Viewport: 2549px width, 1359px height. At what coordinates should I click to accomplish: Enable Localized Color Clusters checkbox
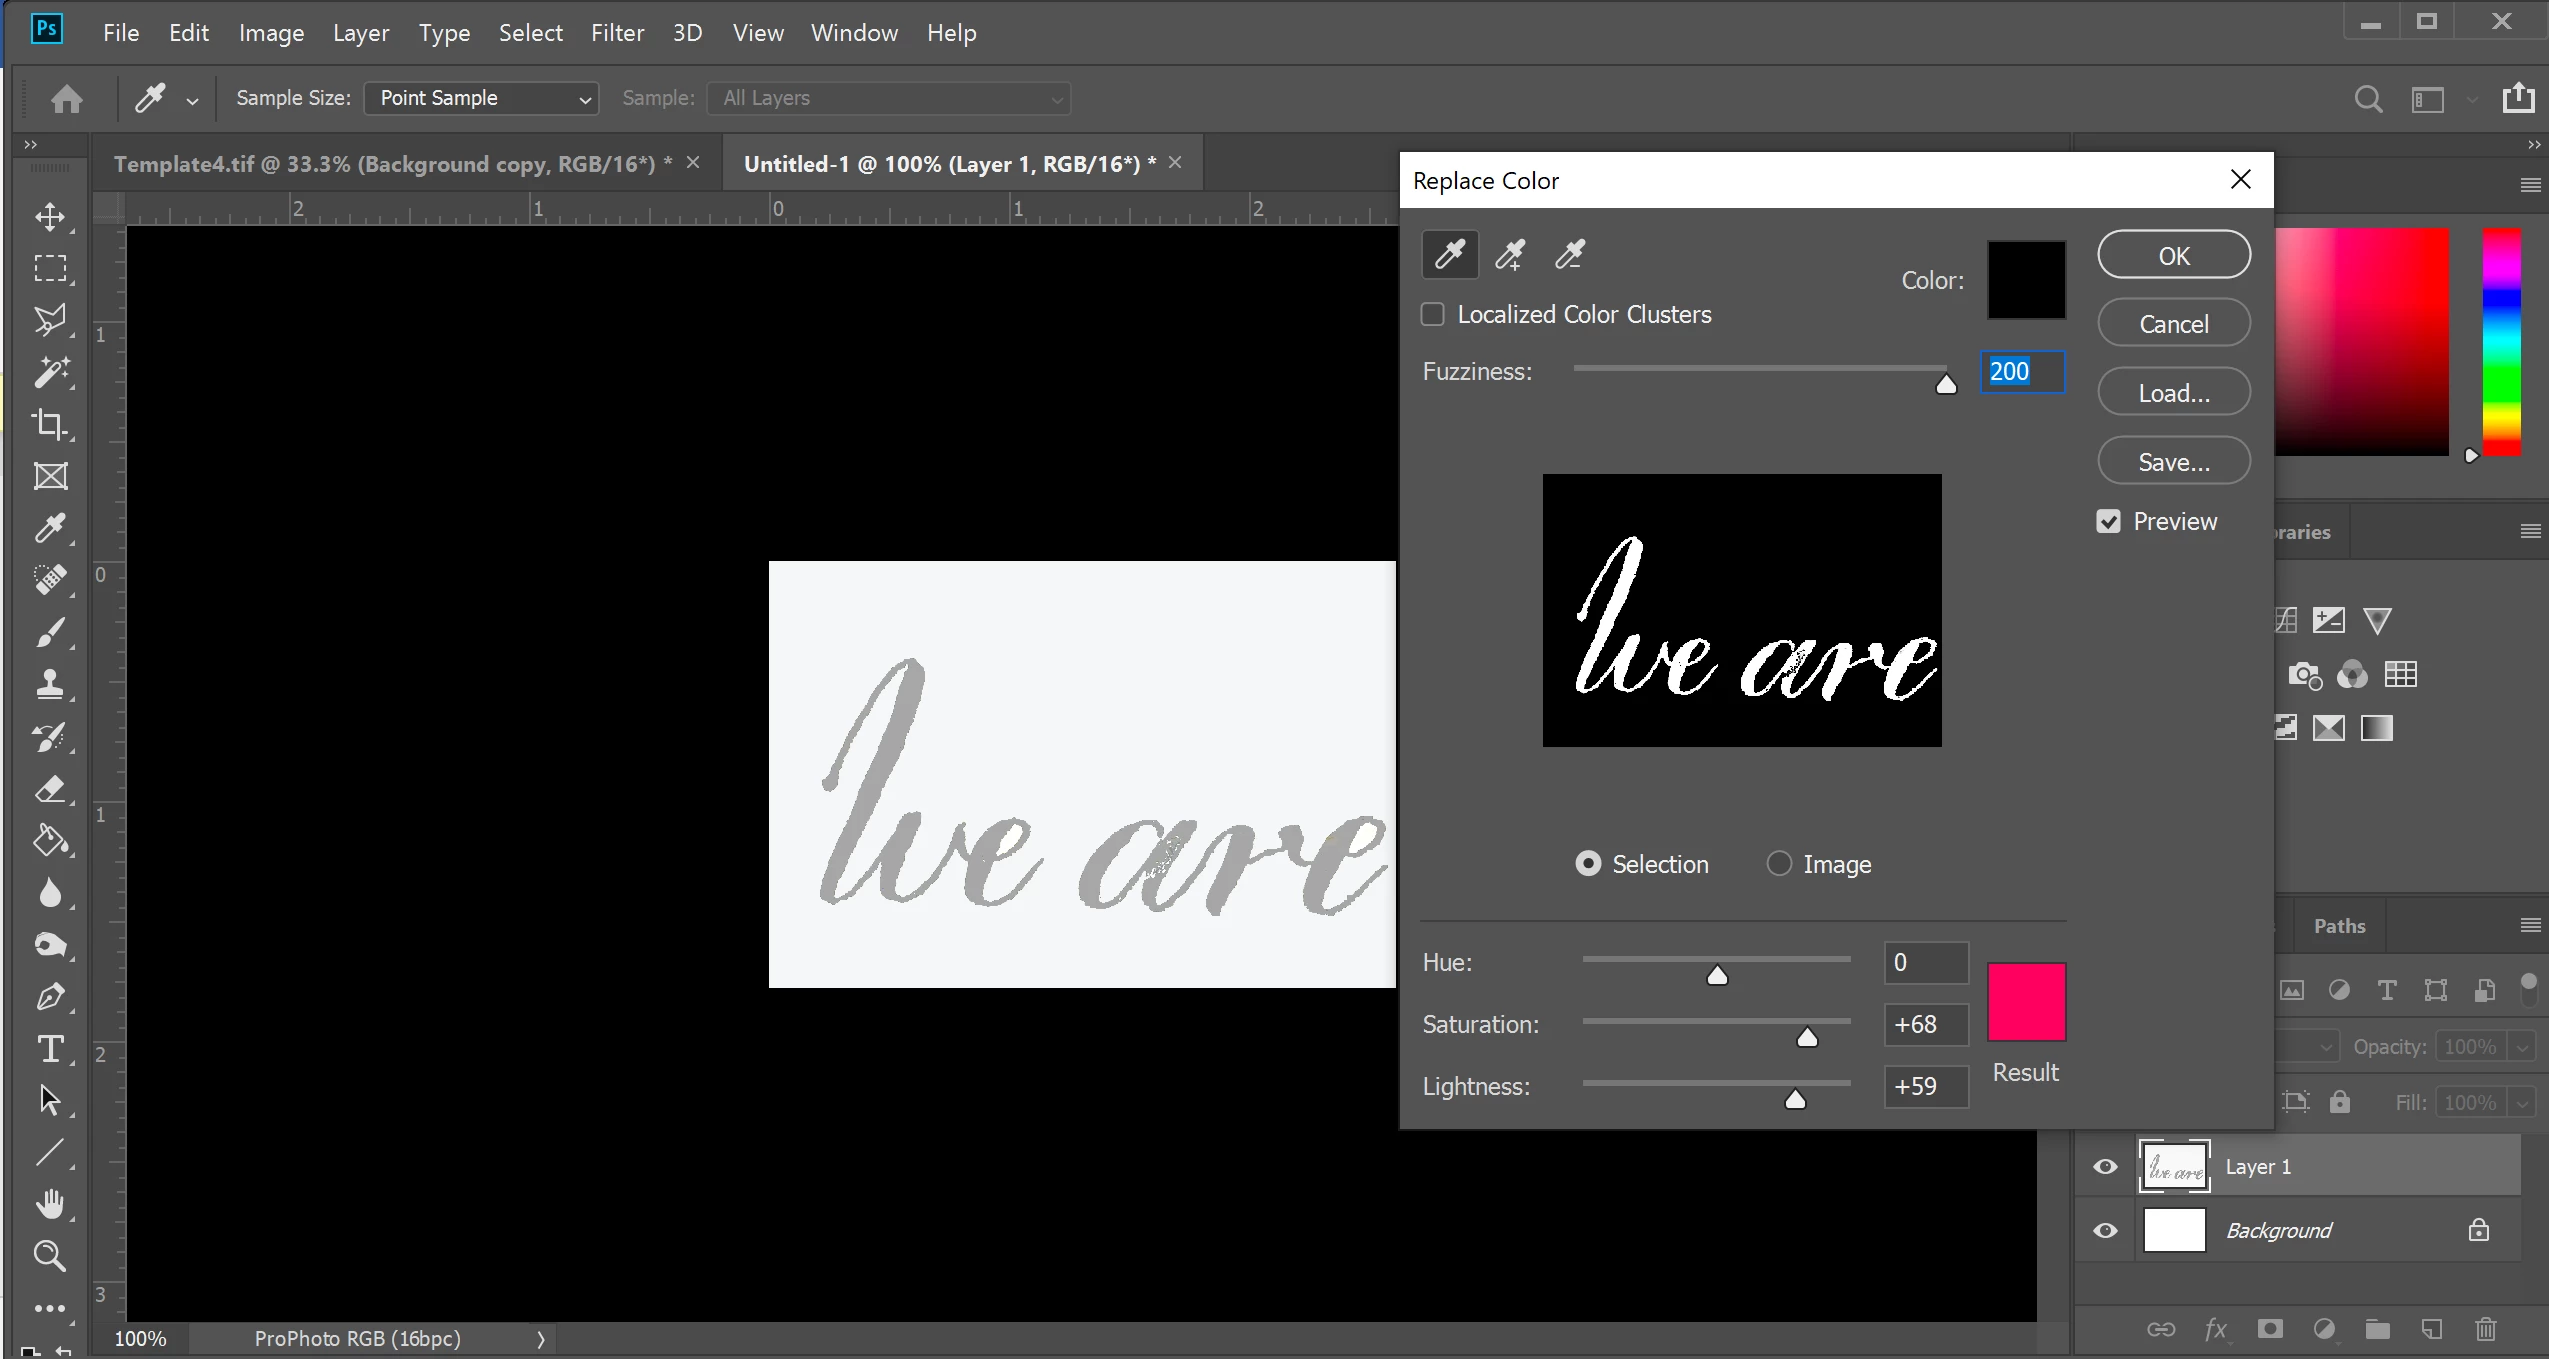(1433, 314)
